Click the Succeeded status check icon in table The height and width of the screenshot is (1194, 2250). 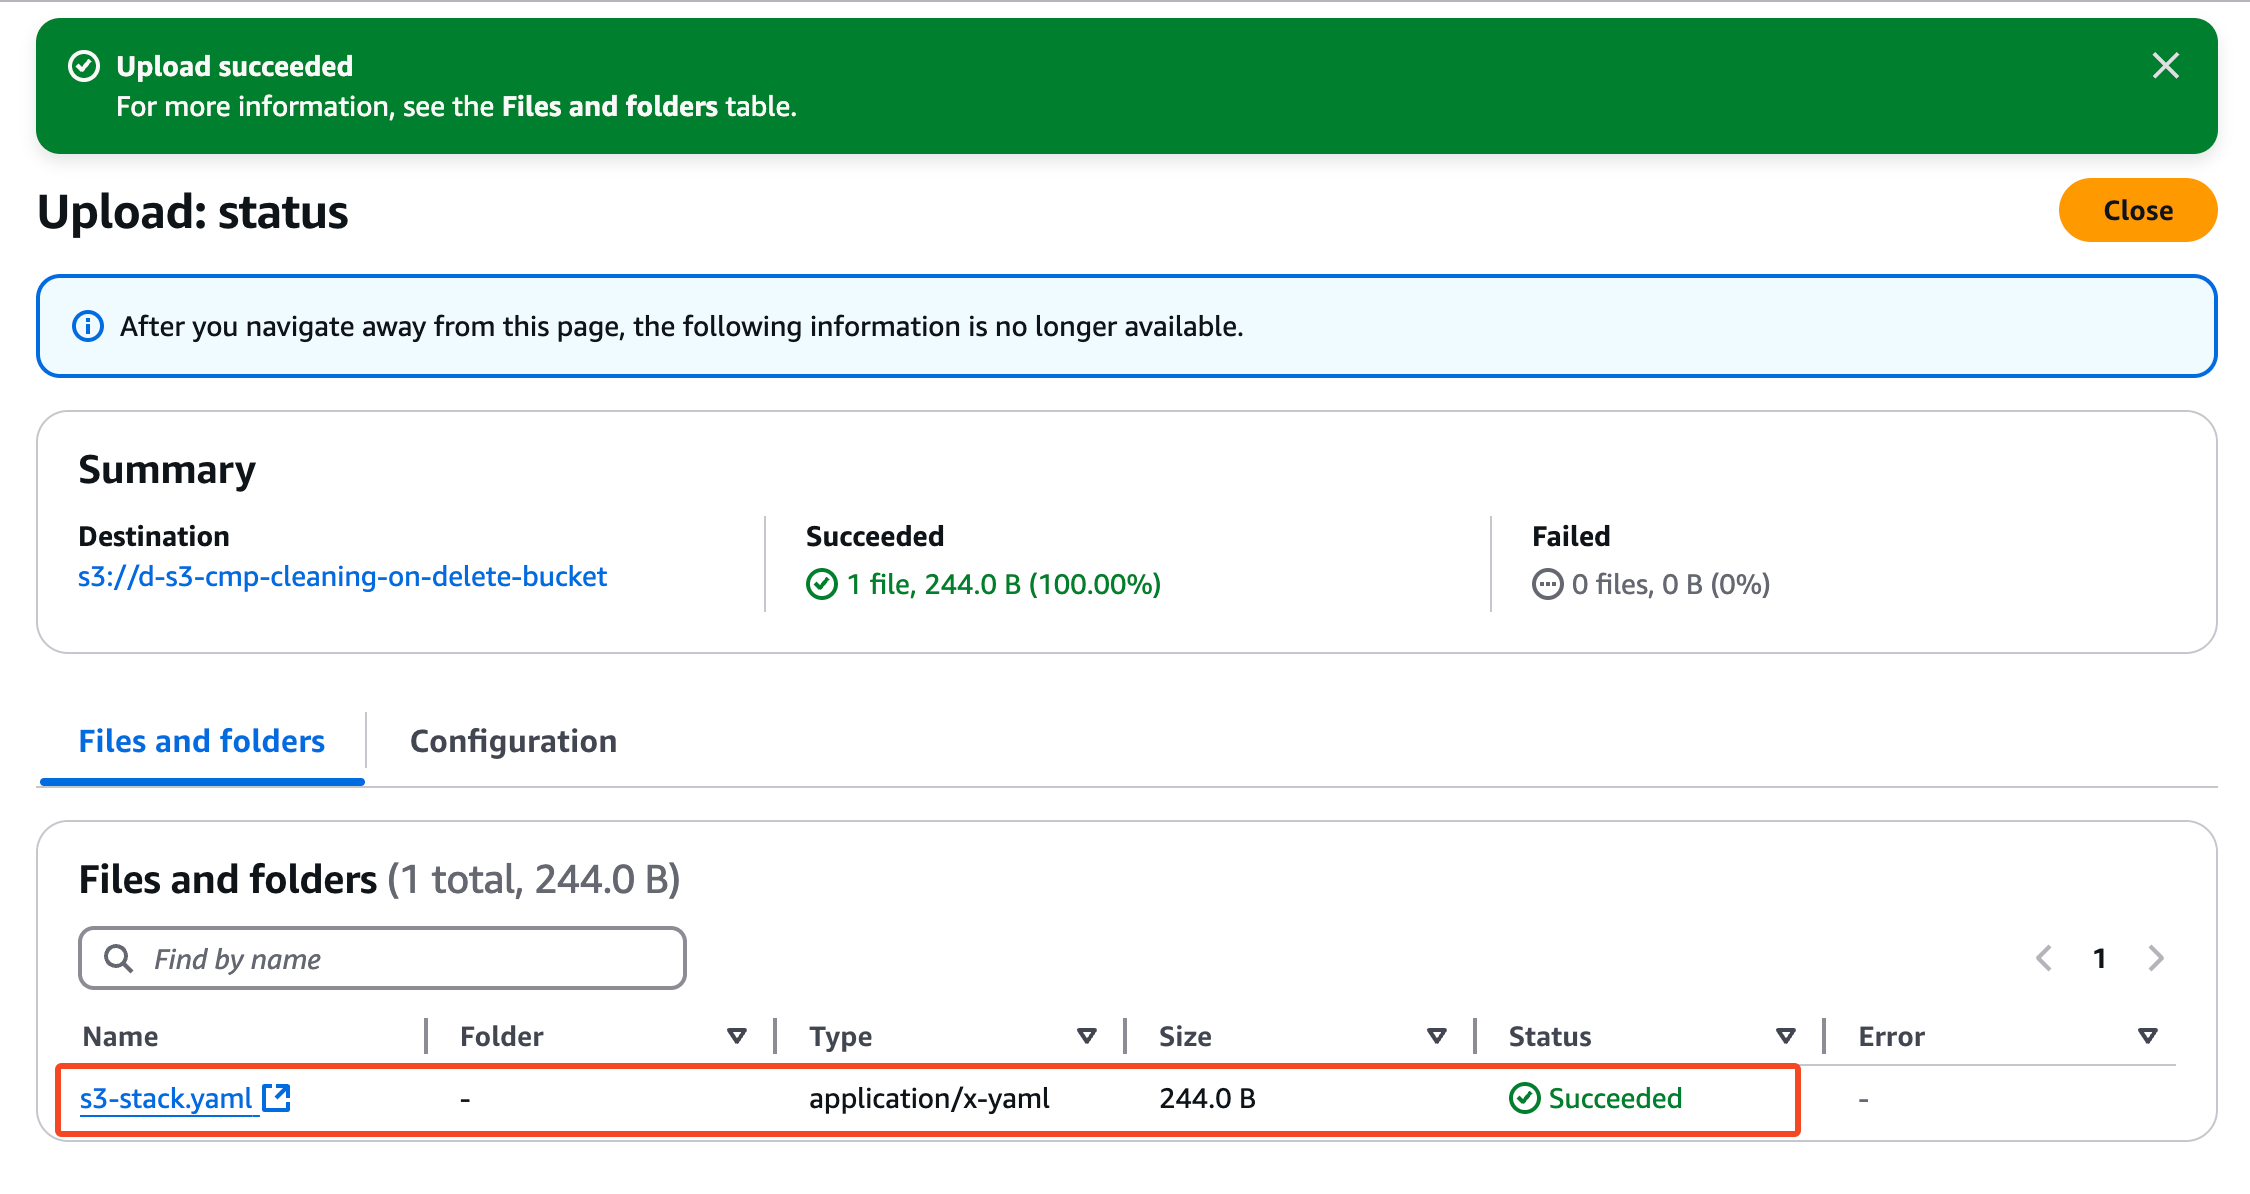[1524, 1098]
